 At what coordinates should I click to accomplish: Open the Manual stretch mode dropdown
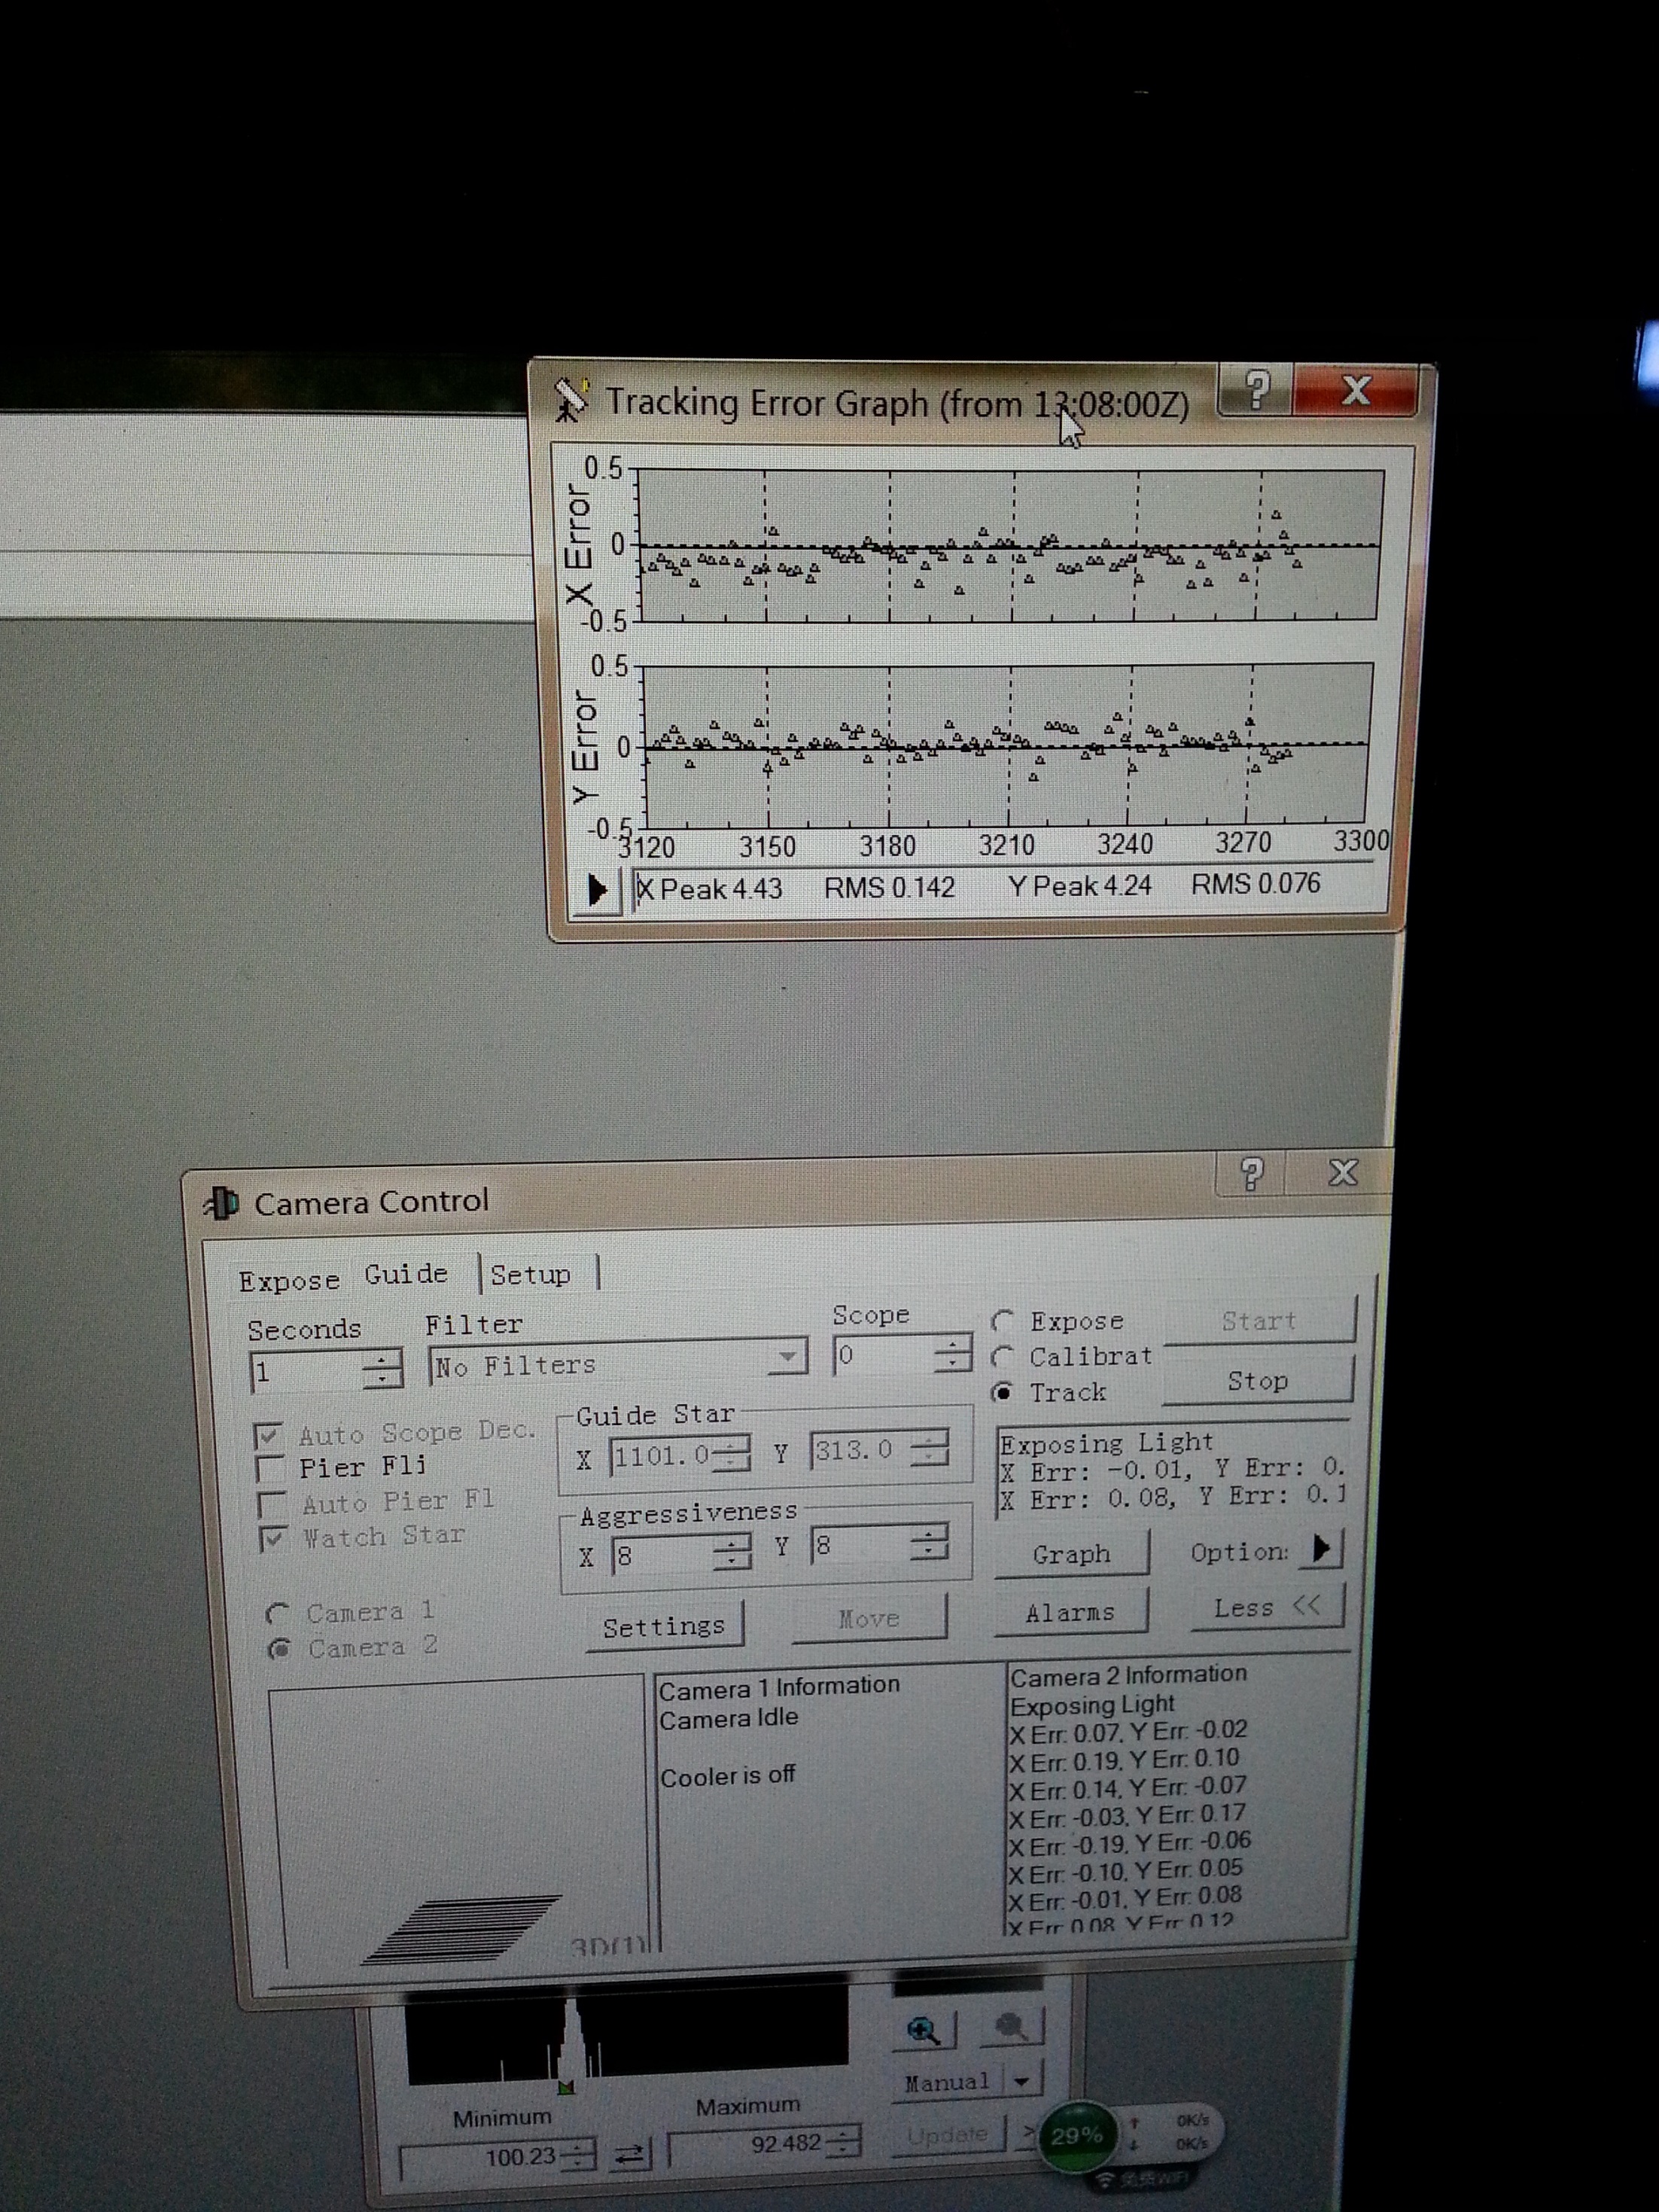click(x=1021, y=2081)
